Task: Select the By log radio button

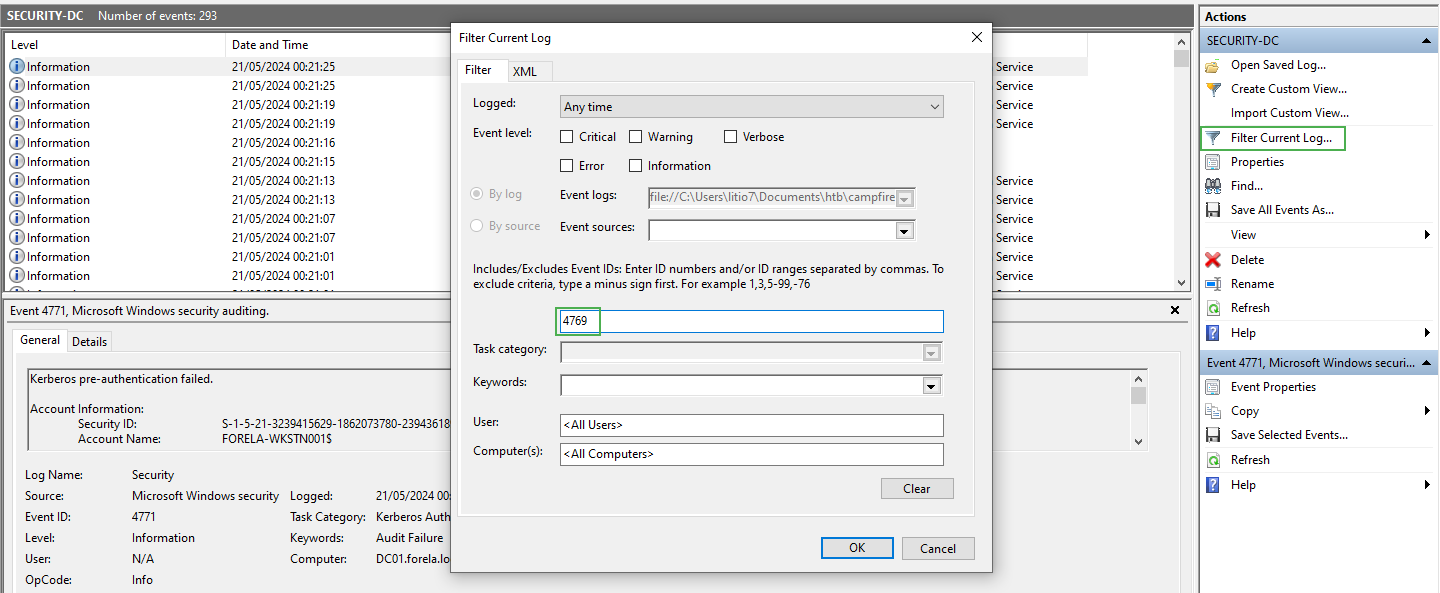Action: pyautogui.click(x=476, y=194)
